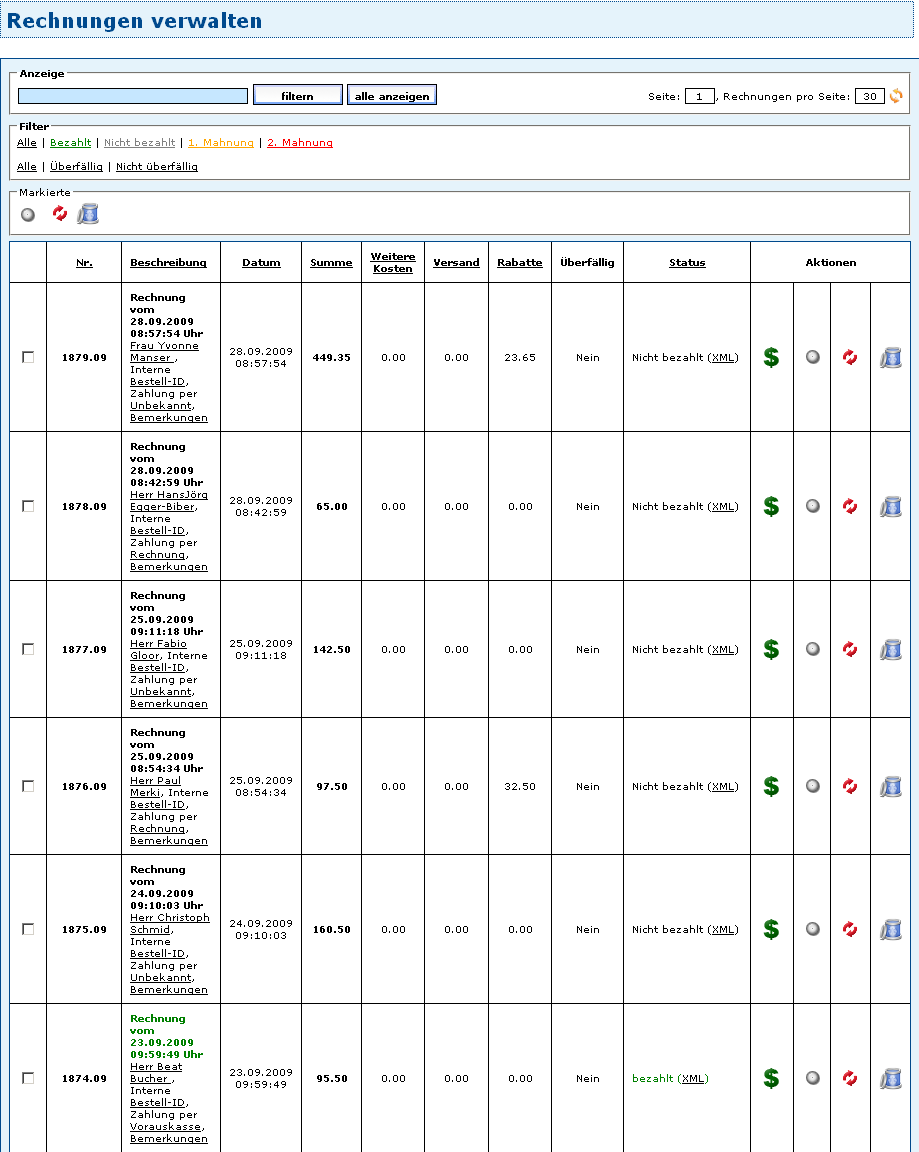This screenshot has height=1152, width=919.
Task: Click the red refresh icon for invoice 1877.09
Action: pos(850,650)
